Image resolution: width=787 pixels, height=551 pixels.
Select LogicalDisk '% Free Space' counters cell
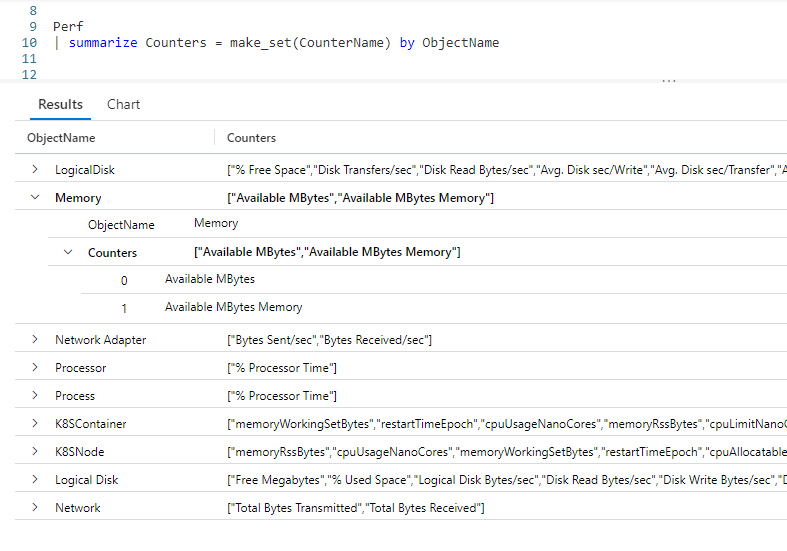pos(507,170)
